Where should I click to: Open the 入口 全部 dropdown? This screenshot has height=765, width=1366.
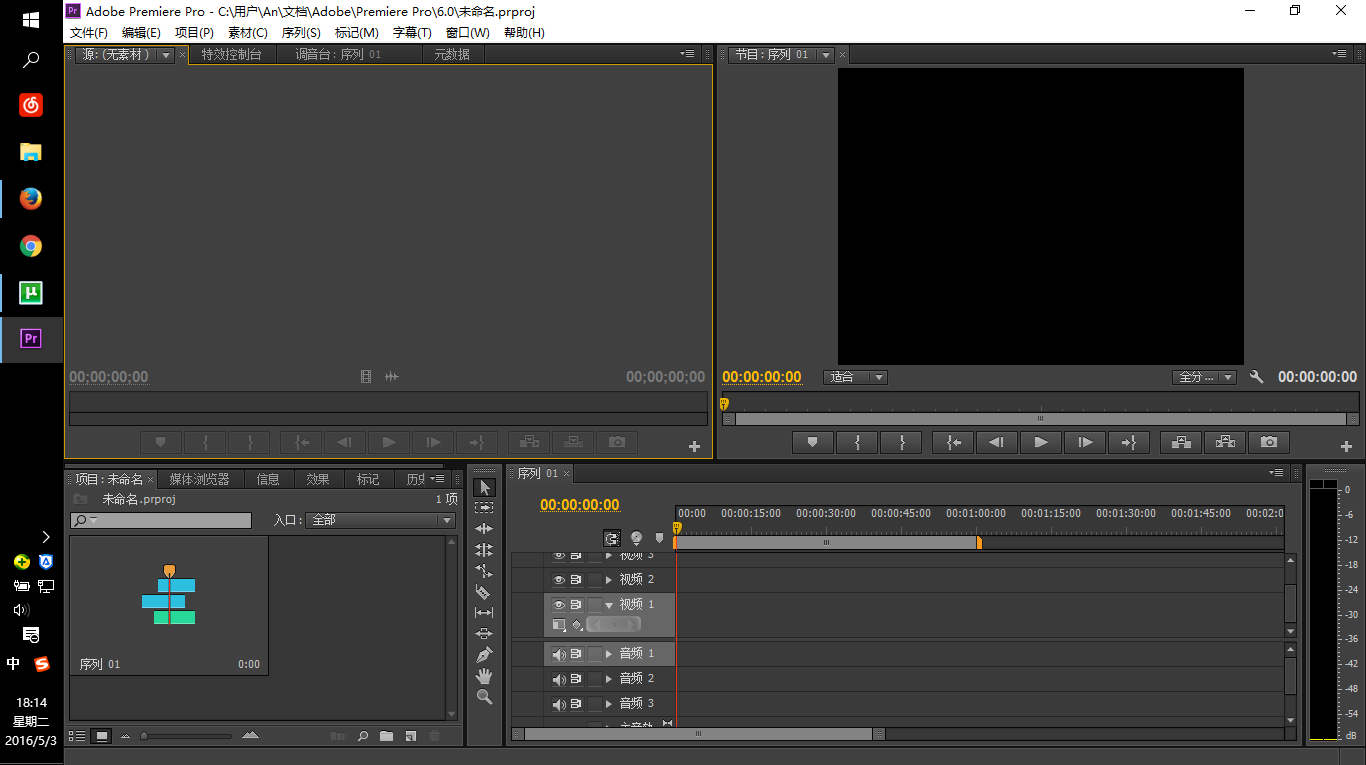click(380, 520)
